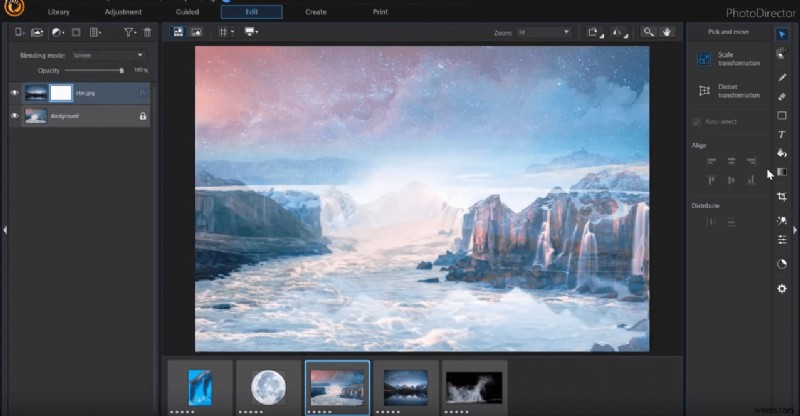Select the Text tool
This screenshot has height=416, width=800.
(782, 134)
